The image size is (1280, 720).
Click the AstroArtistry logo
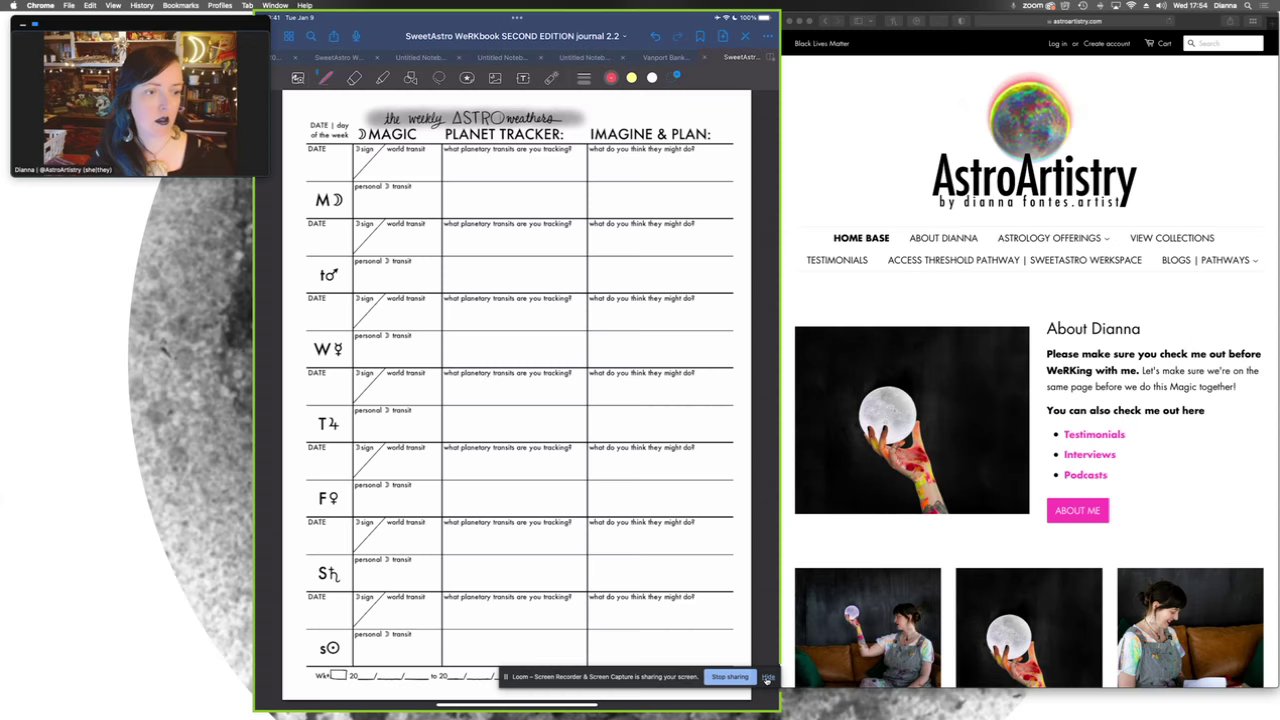click(1033, 142)
